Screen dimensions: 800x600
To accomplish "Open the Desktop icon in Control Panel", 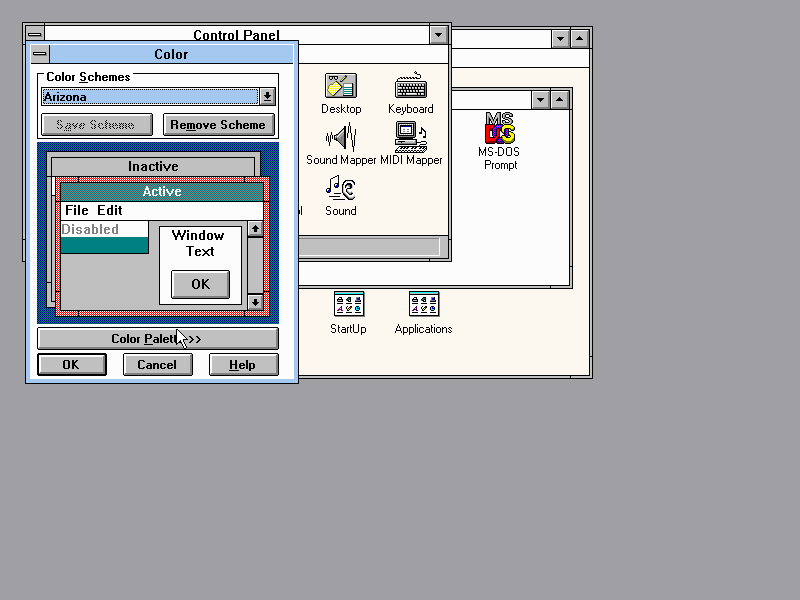I will (341, 87).
